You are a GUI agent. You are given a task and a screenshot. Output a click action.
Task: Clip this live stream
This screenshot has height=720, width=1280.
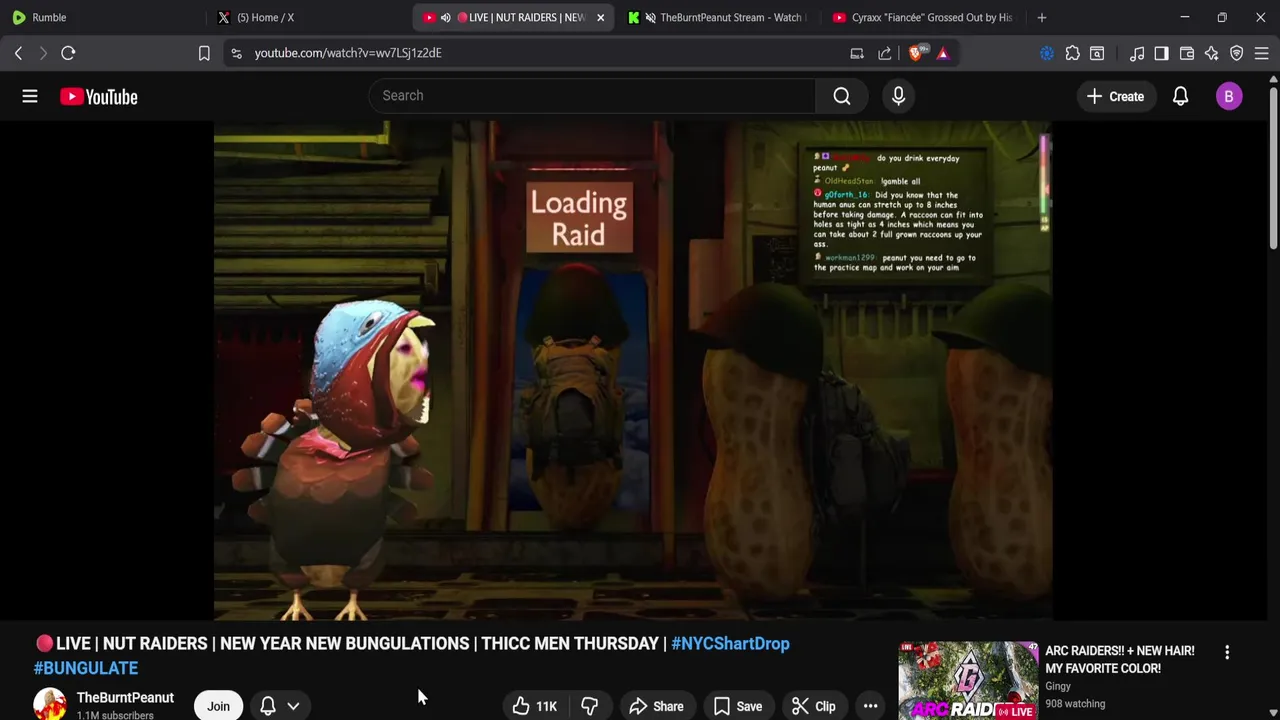point(813,706)
